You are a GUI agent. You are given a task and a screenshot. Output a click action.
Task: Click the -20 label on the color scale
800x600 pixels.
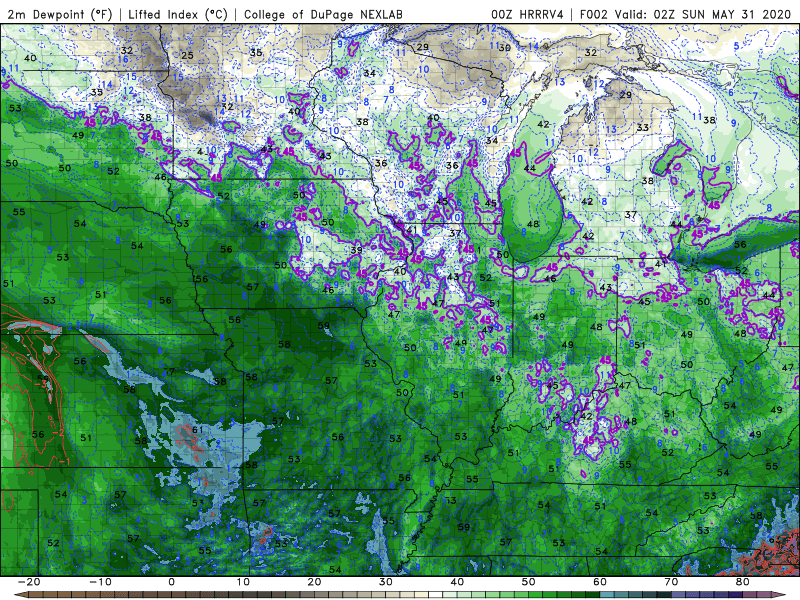coord(28,582)
